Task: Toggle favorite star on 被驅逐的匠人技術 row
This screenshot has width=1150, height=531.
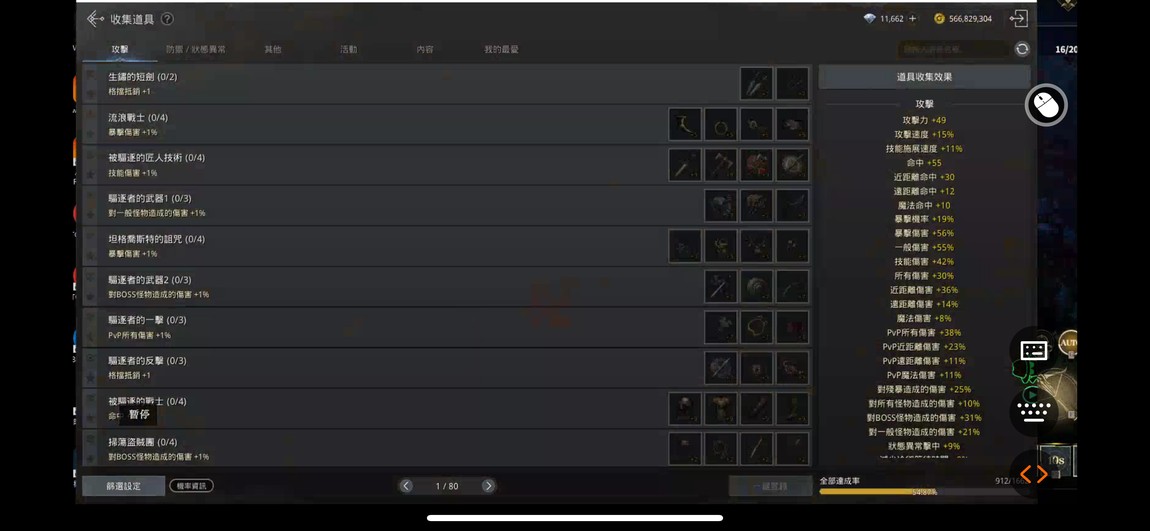Action: 90,175
